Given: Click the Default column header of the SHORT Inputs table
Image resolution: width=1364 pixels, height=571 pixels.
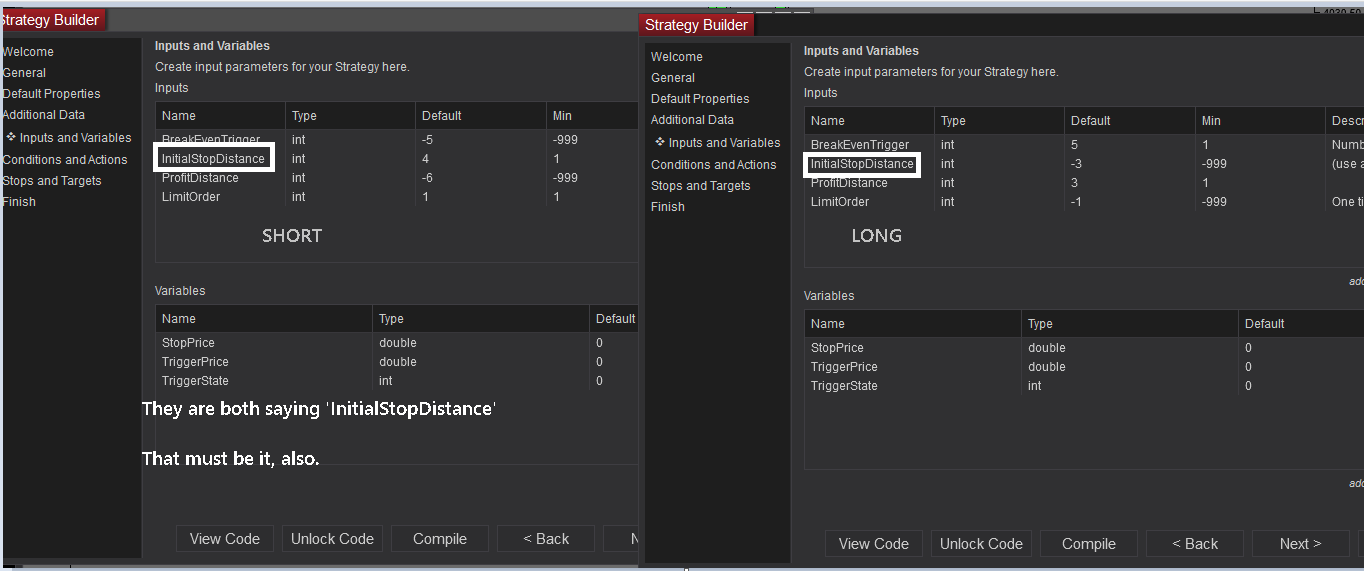Looking at the screenshot, I should tap(441, 115).
